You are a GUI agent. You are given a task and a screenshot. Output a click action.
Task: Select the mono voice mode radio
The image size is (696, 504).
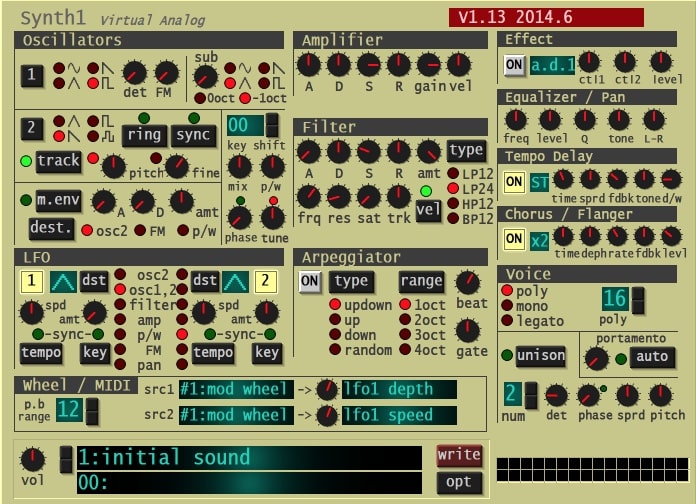(x=507, y=306)
